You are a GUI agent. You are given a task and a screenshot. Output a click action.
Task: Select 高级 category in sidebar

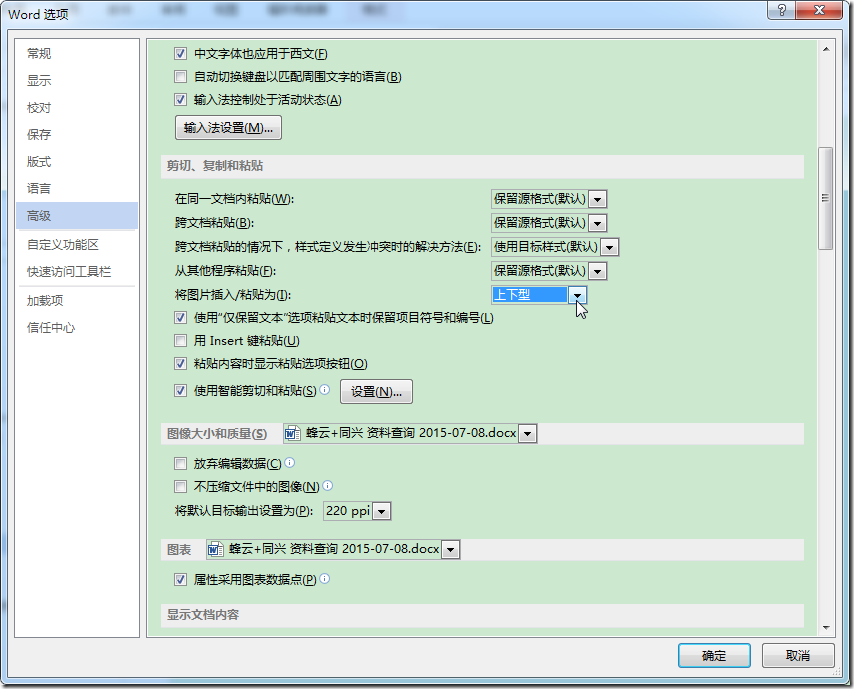pyautogui.click(x=77, y=216)
